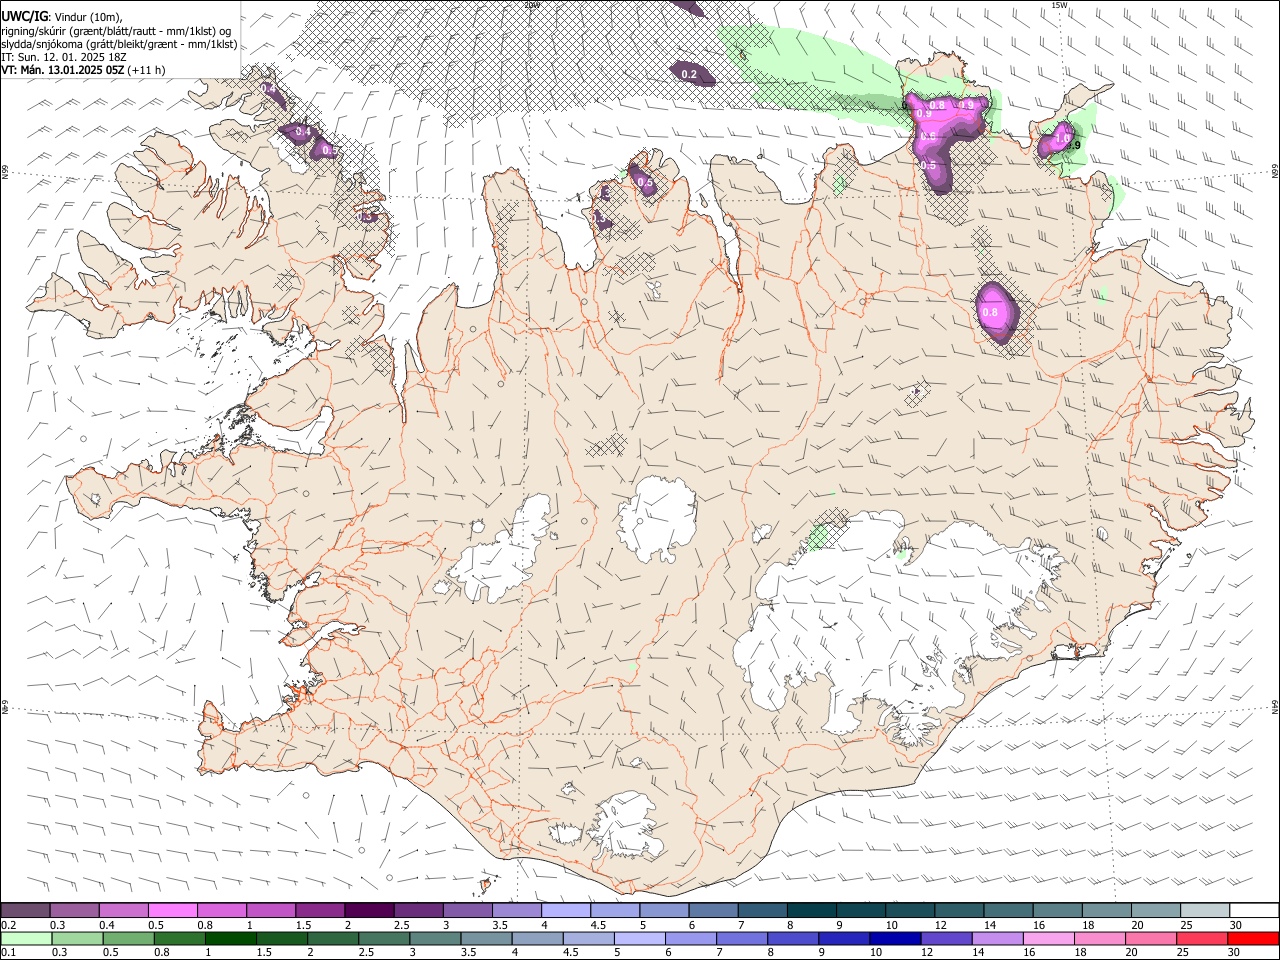The image size is (1280, 960).
Task: Click the '(+11 h)' forecast offset text
Action: tap(147, 70)
